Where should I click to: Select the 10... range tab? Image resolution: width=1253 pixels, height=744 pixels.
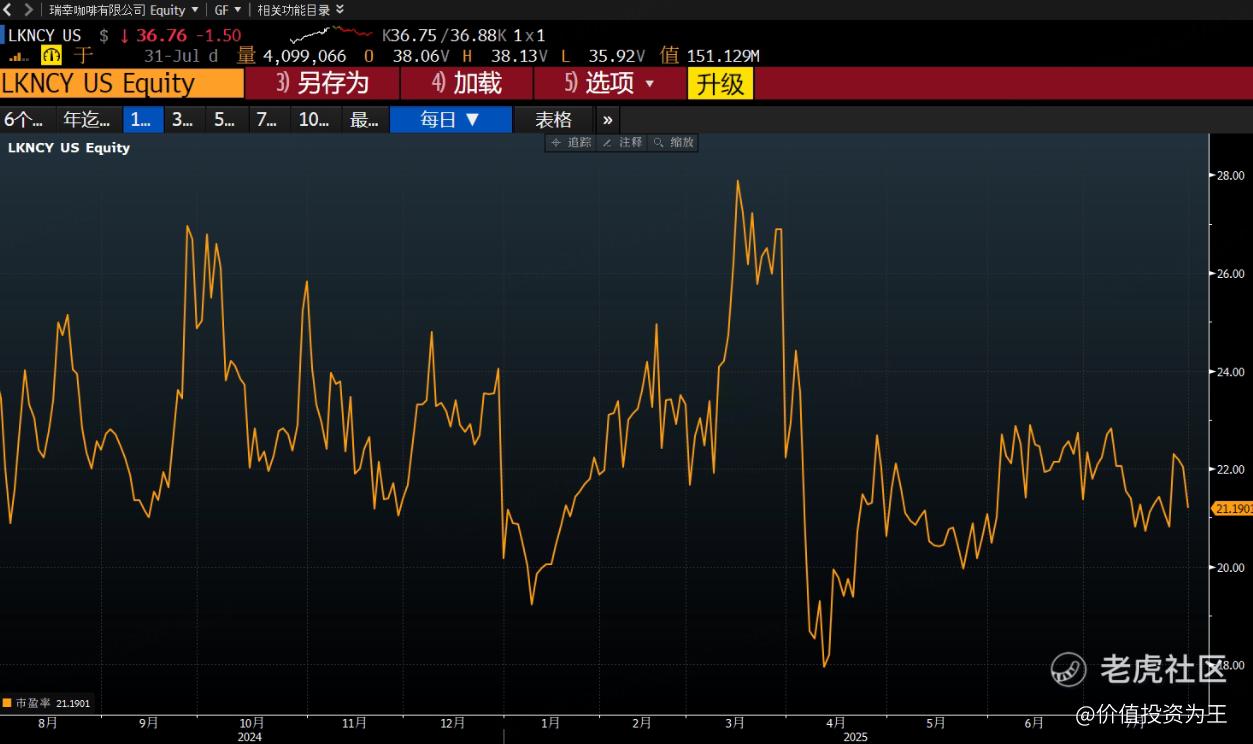click(315, 119)
